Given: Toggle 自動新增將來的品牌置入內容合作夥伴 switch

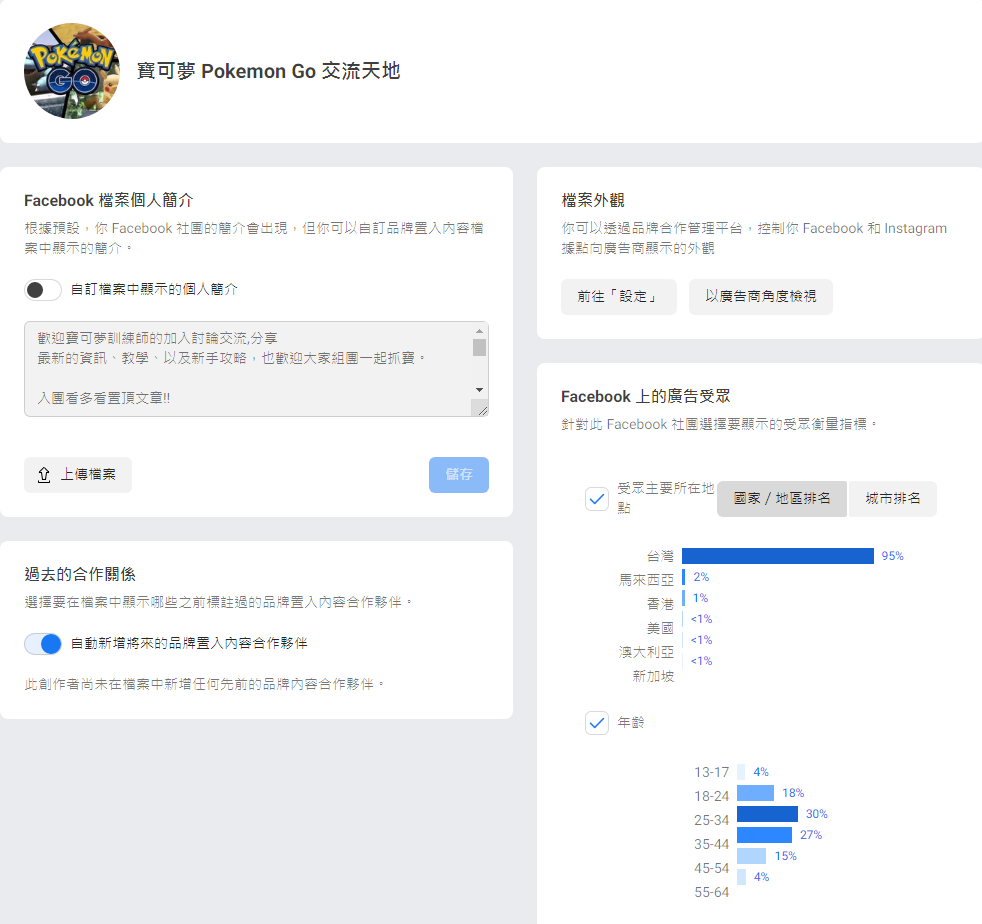Looking at the screenshot, I should 43,644.
